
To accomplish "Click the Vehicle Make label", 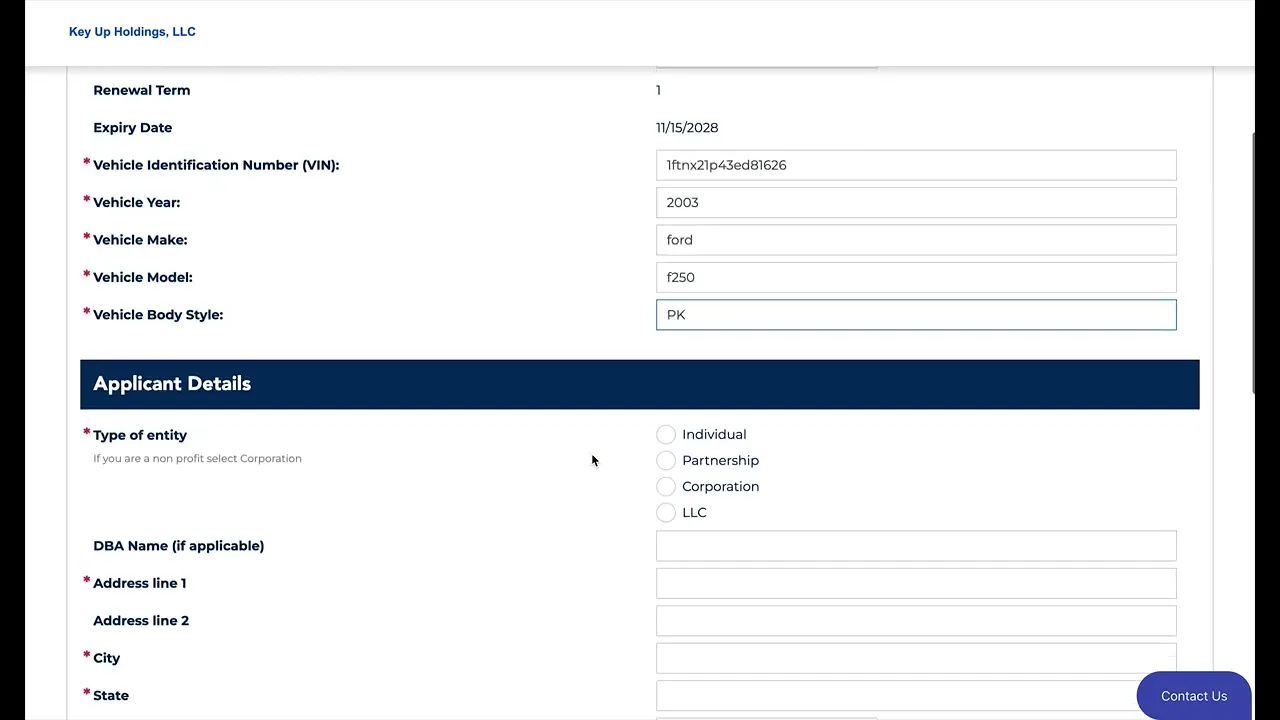I will (140, 240).
